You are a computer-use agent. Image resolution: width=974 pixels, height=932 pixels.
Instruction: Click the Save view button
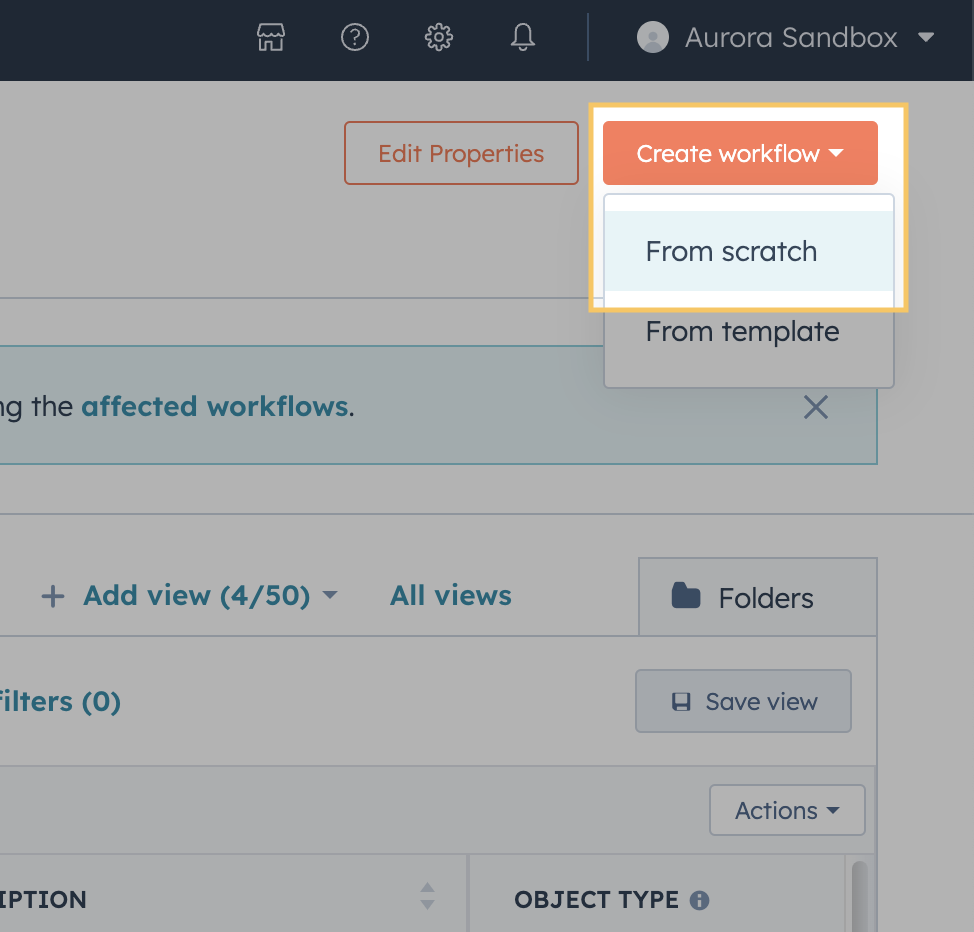[x=743, y=701]
